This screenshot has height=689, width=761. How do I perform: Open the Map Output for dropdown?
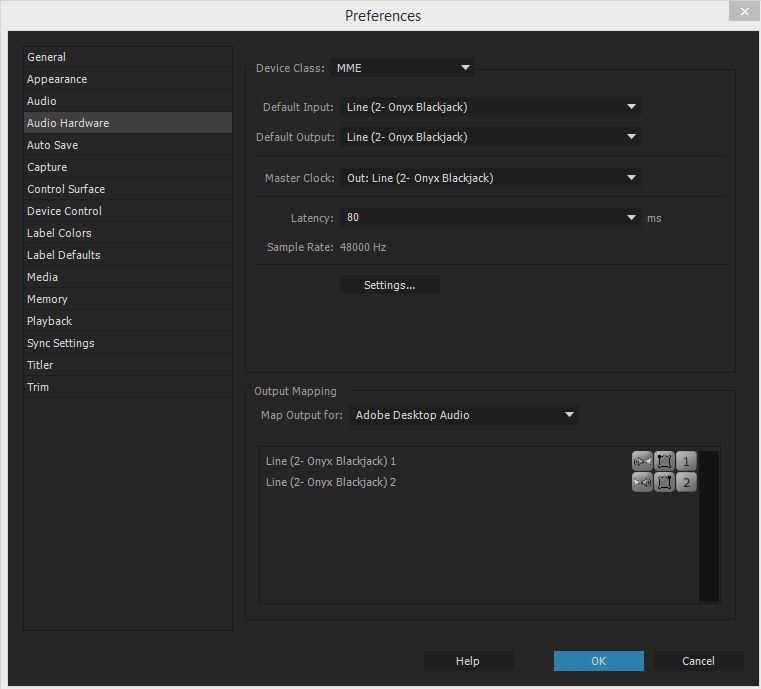coord(463,415)
